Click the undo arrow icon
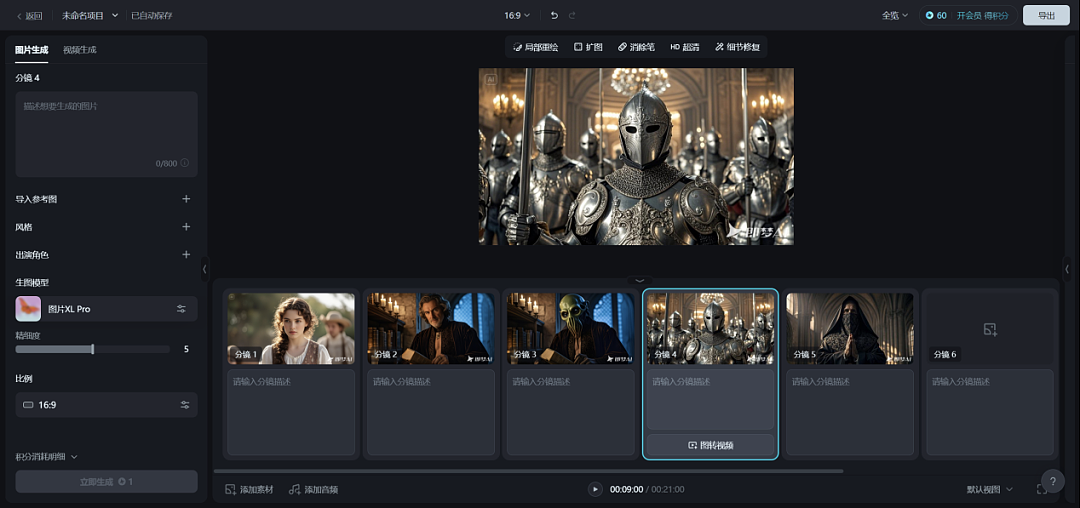Image resolution: width=1080 pixels, height=508 pixels. tap(554, 15)
